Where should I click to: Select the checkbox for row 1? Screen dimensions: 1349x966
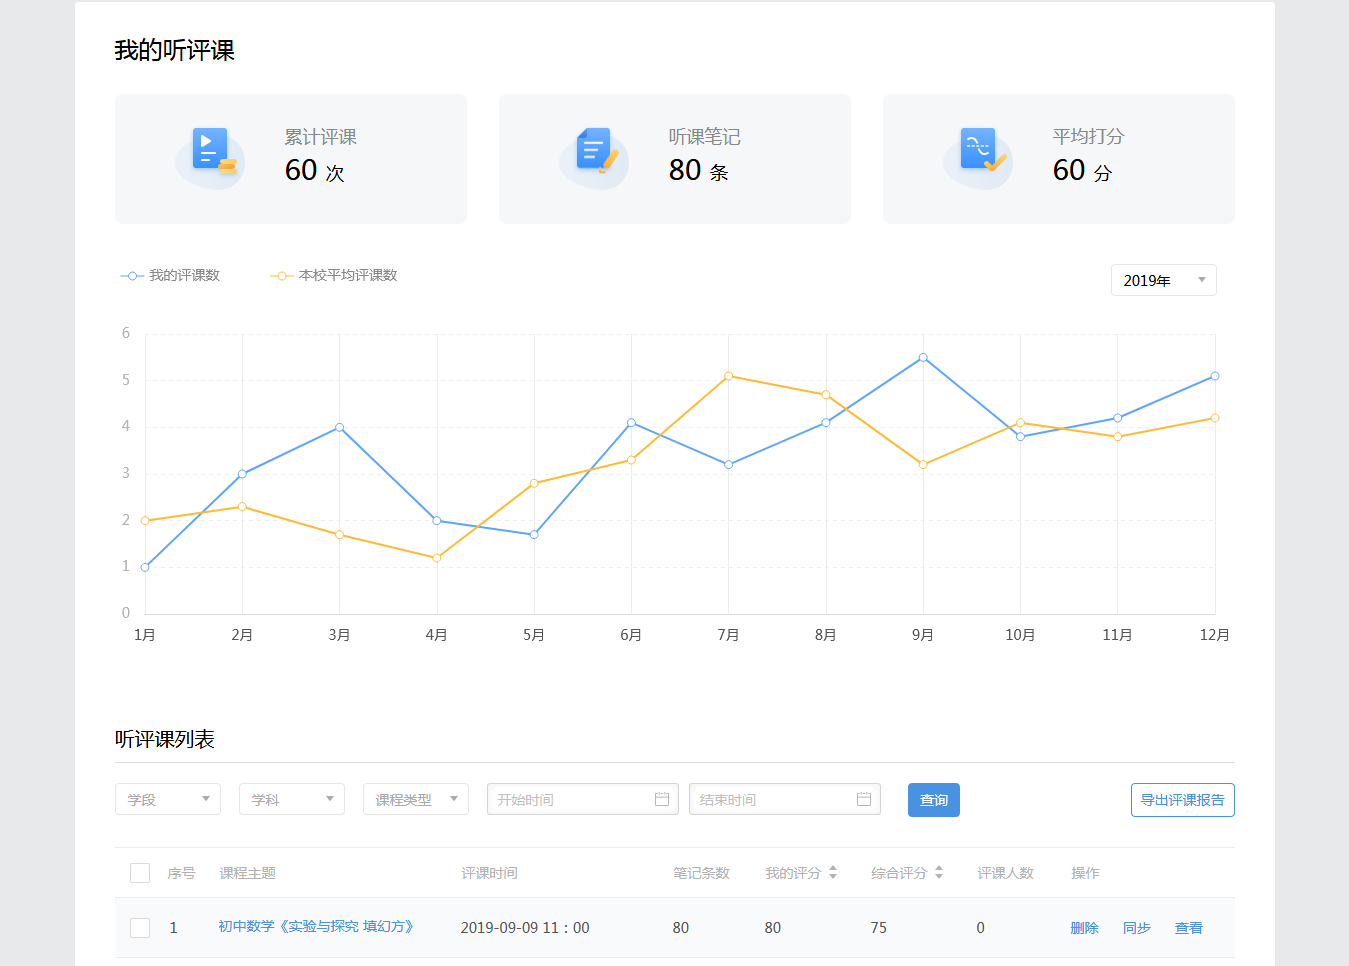click(140, 928)
